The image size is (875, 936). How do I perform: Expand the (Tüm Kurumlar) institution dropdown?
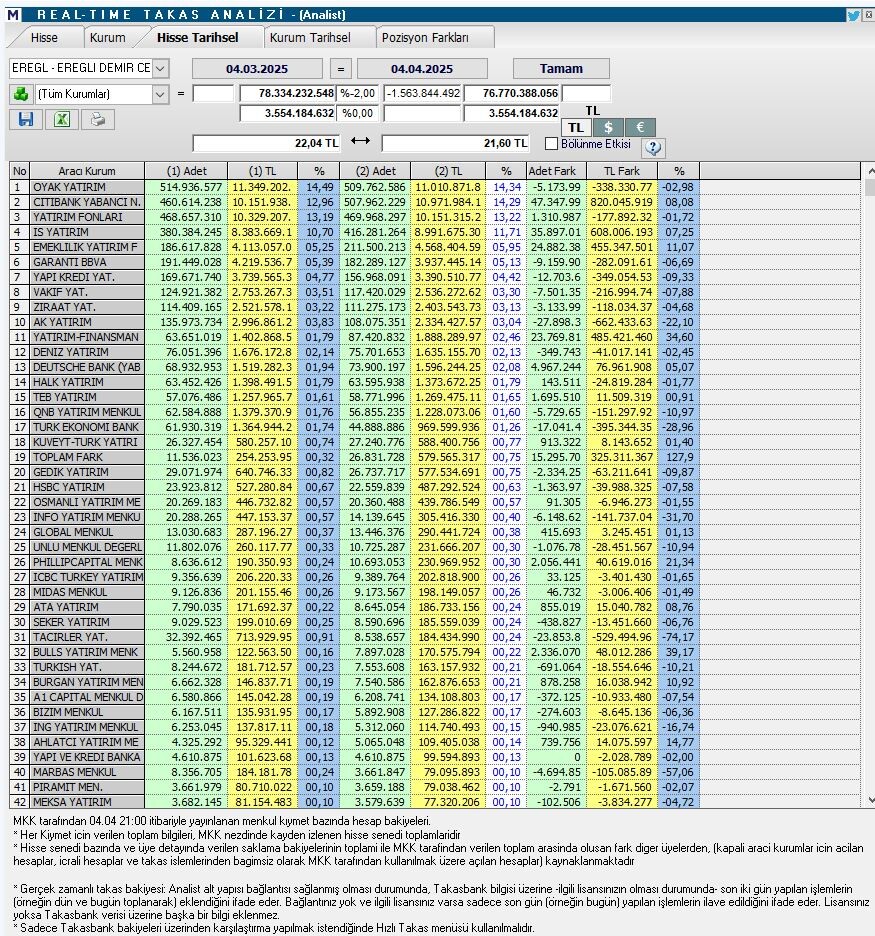point(161,94)
